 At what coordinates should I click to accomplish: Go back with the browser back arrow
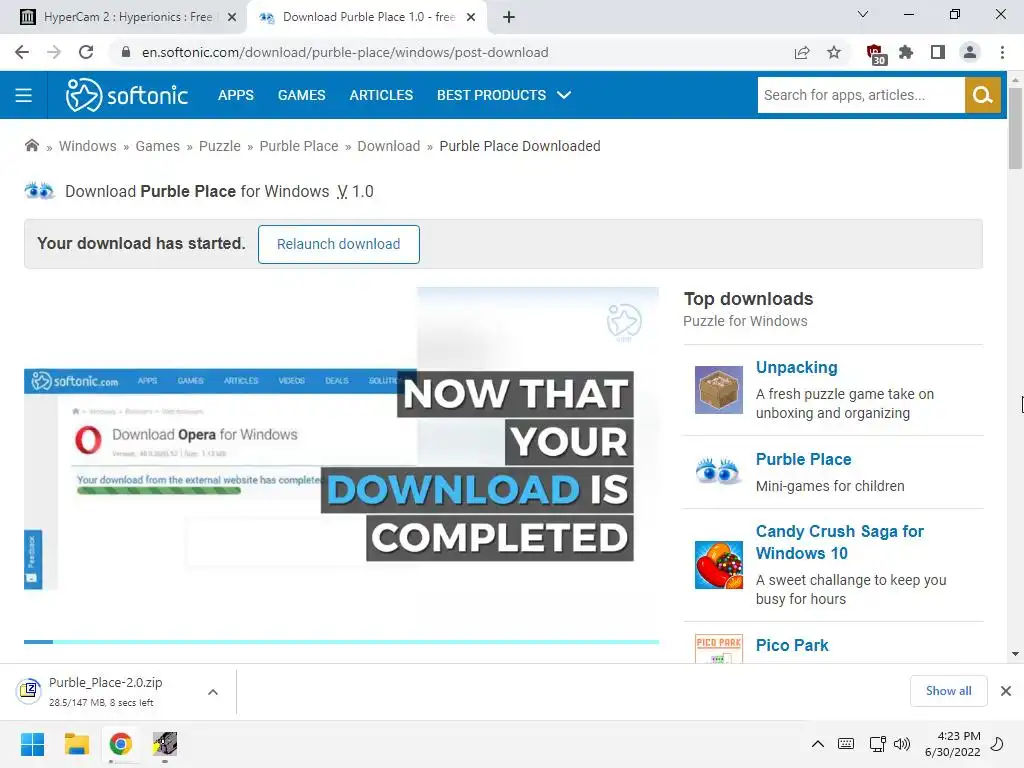click(x=22, y=52)
